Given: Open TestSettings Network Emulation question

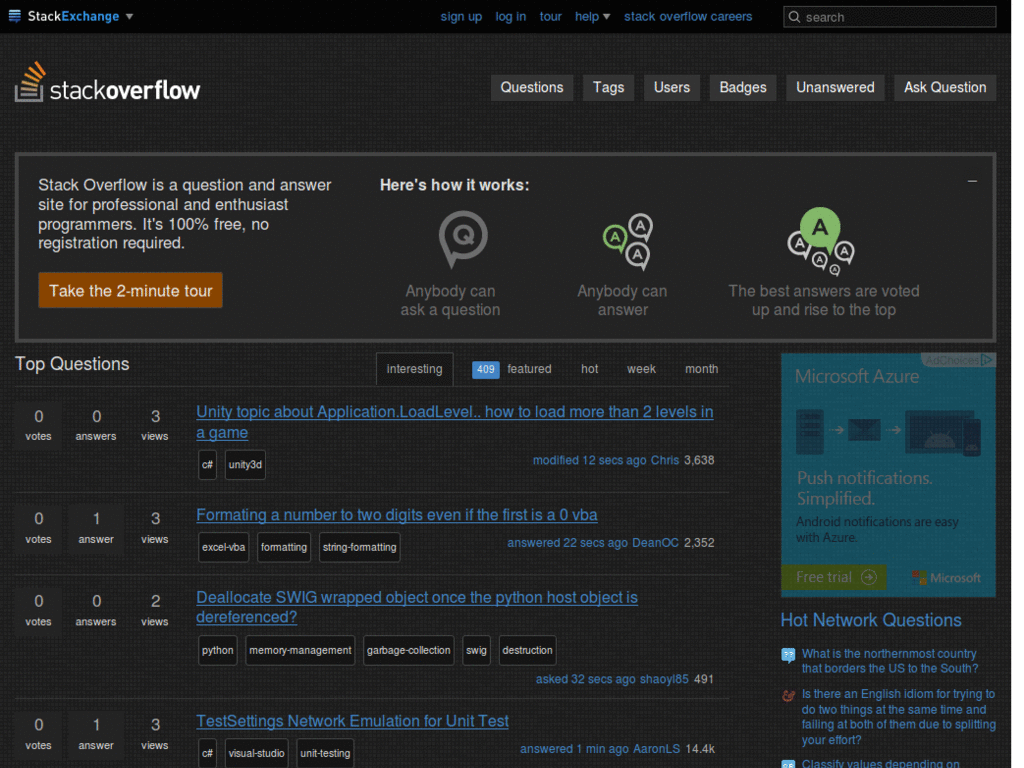Looking at the screenshot, I should [352, 721].
